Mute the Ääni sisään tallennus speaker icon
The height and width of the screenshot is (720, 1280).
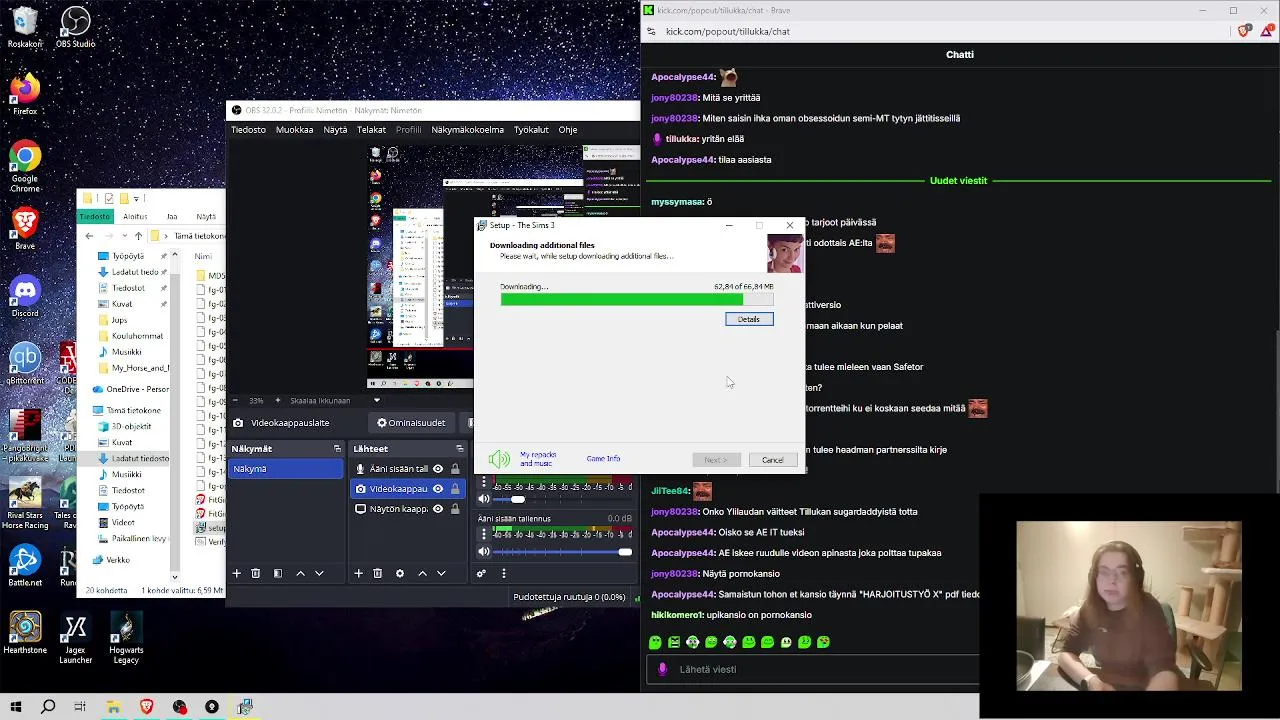click(484, 551)
